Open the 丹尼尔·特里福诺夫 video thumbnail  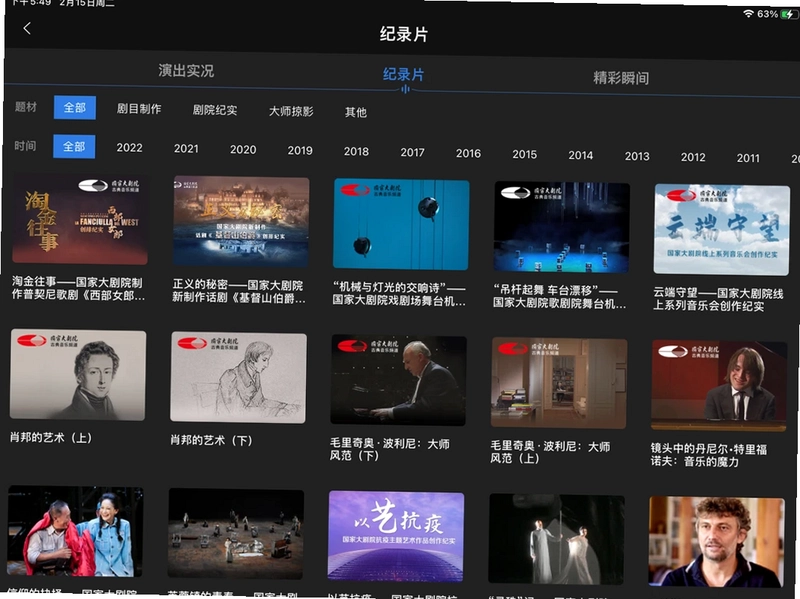click(x=719, y=386)
